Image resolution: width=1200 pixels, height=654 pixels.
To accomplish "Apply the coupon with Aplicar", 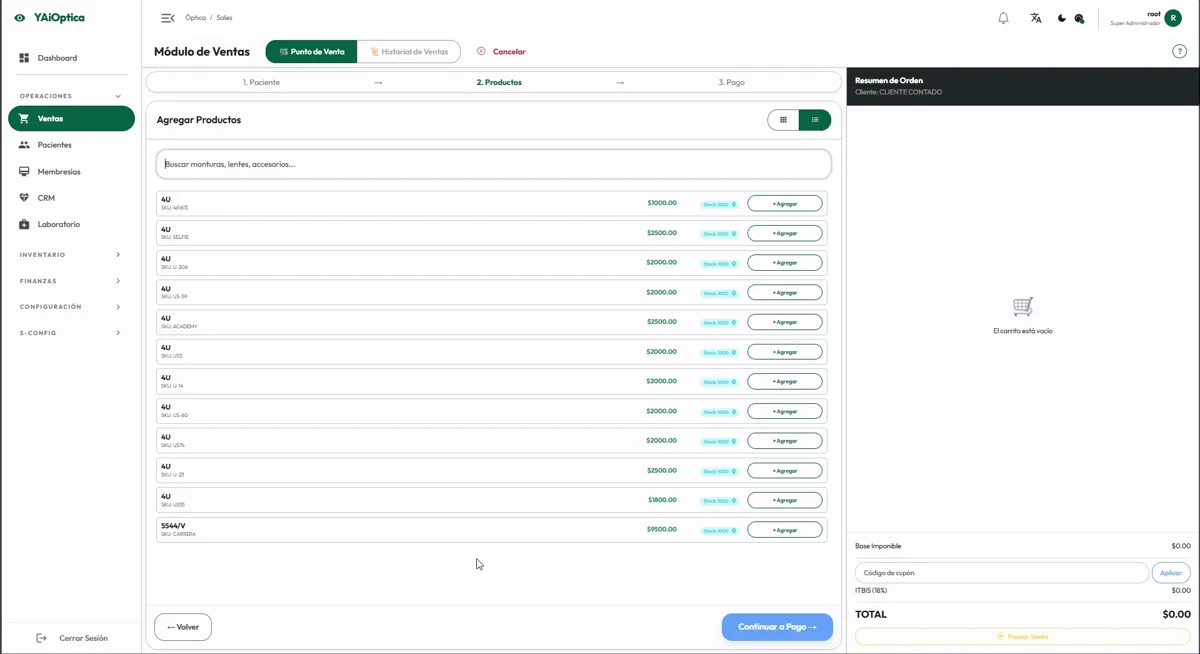I will point(1171,573).
